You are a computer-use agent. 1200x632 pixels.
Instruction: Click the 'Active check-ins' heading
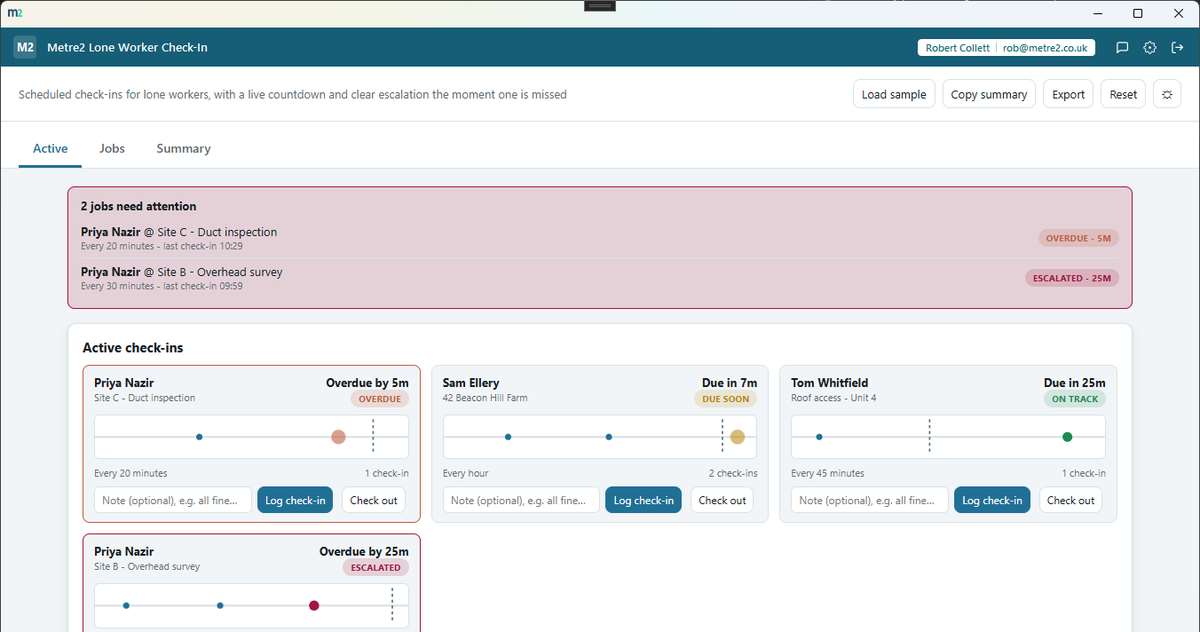tap(132, 348)
